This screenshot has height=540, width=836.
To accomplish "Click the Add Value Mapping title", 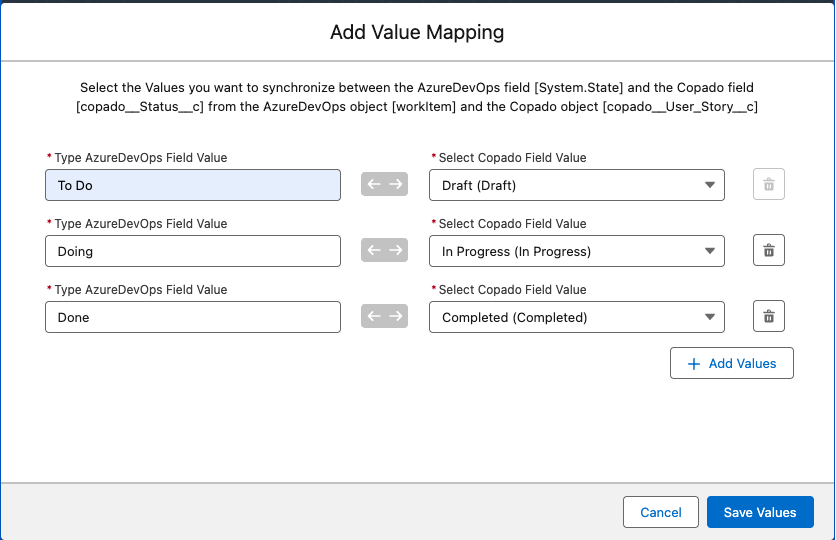I will pos(417,32).
